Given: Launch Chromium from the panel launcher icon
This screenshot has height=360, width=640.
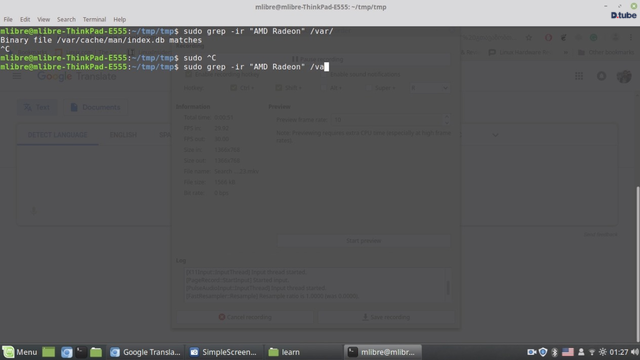Looking at the screenshot, I should pos(67,352).
